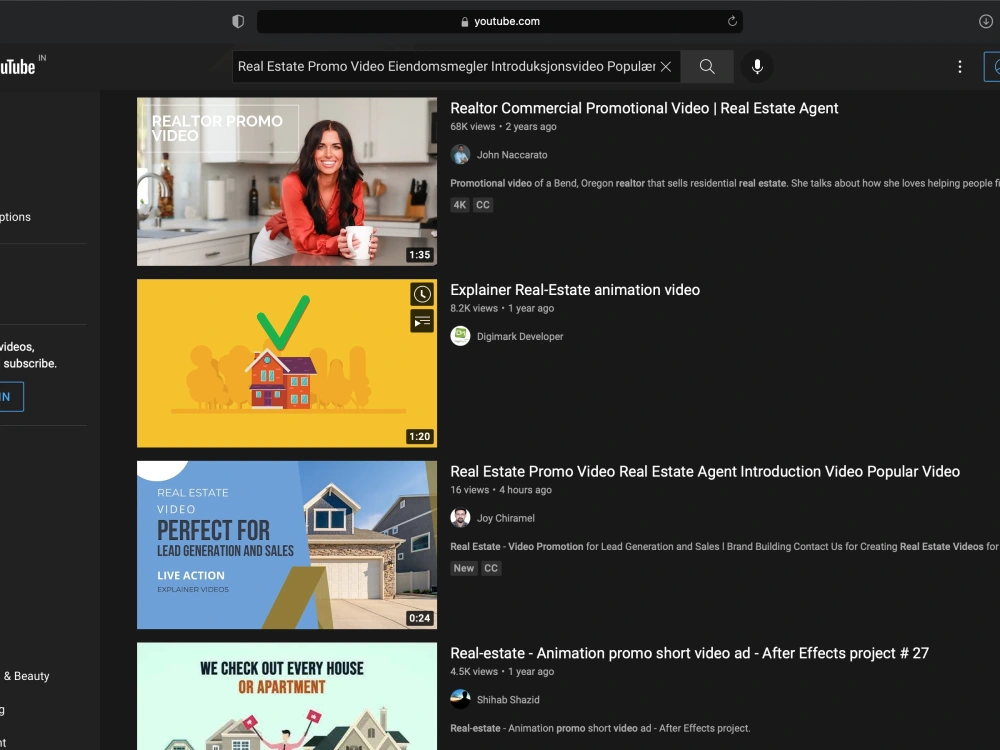Click the youtube.com address bar

[x=499, y=21]
